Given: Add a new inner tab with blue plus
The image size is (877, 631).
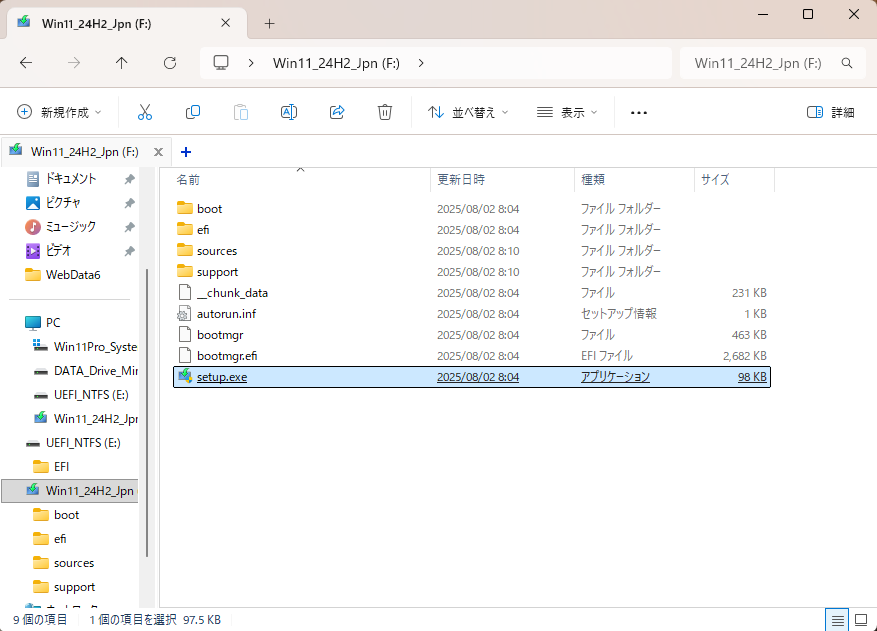Looking at the screenshot, I should (186, 152).
